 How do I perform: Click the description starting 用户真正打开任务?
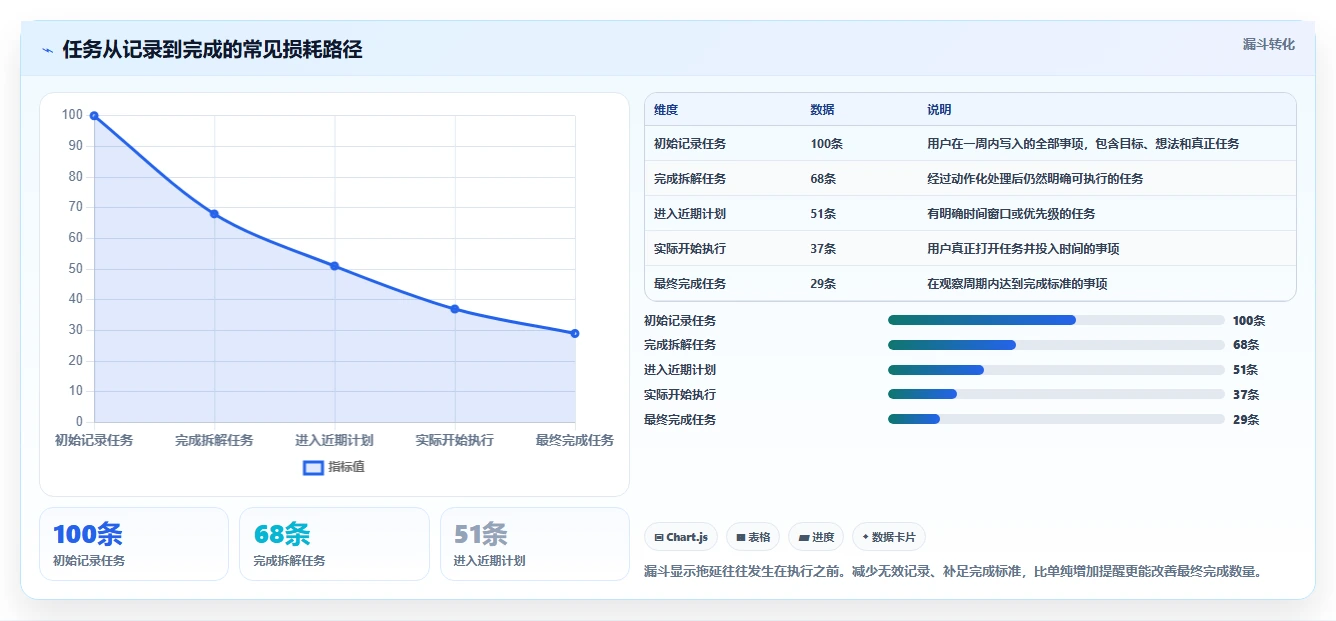[1023, 249]
